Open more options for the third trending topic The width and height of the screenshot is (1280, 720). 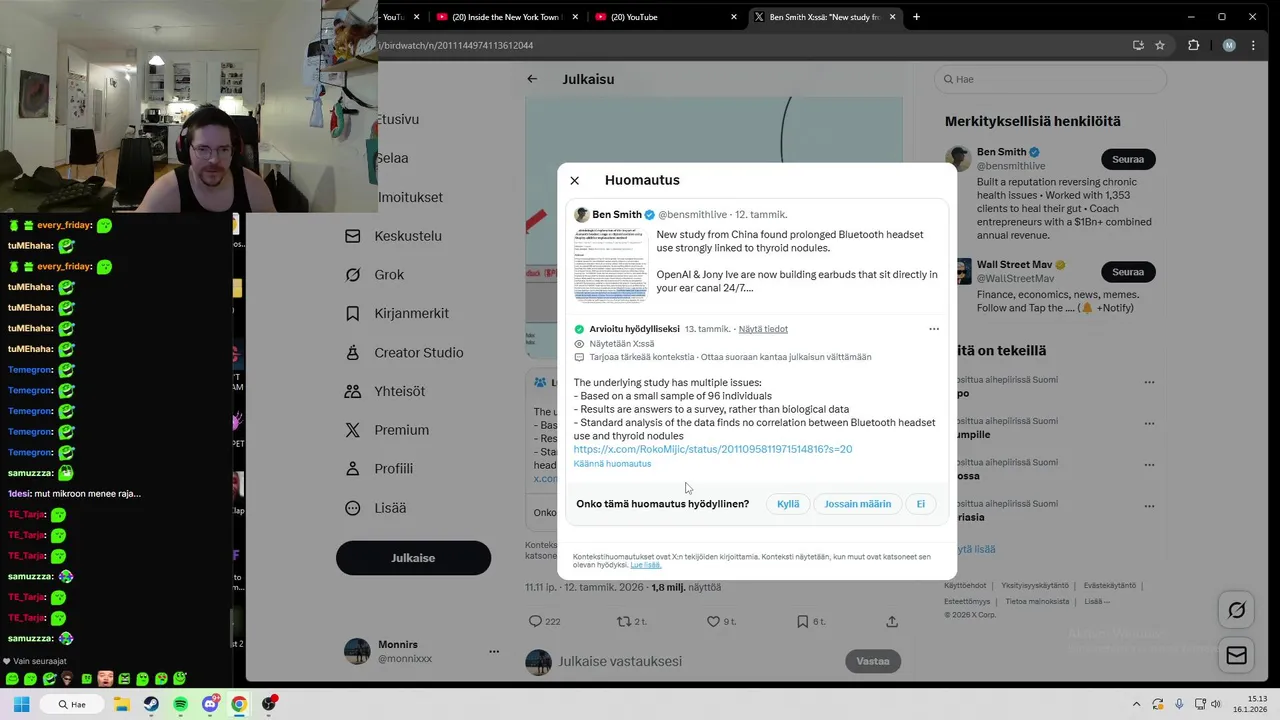pos(1149,465)
